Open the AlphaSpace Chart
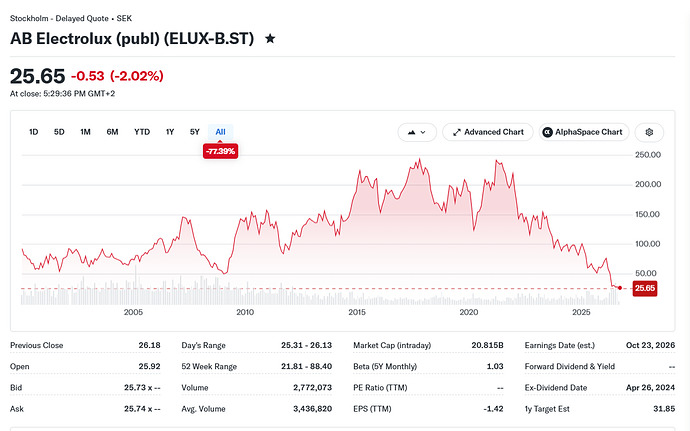The image size is (690, 431). click(584, 132)
